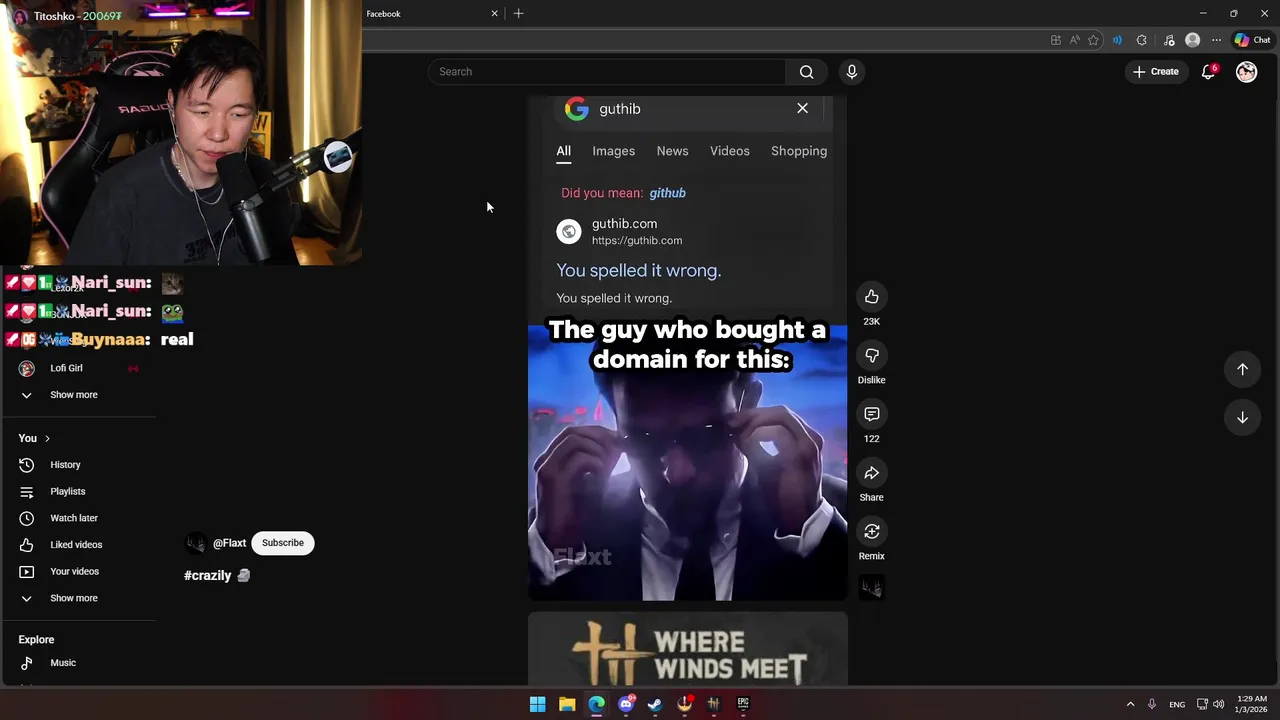The height and width of the screenshot is (720, 1280).
Task: Click the Explore section heading
Action: point(36,640)
